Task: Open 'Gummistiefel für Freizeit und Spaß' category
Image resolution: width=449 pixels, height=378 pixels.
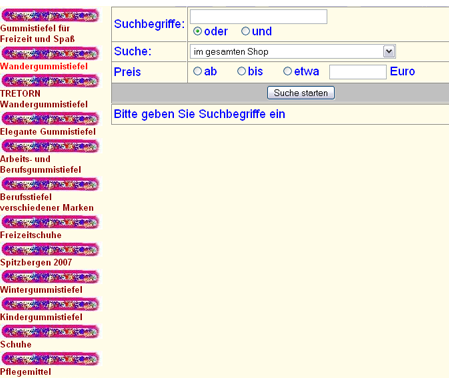Action: [37, 34]
